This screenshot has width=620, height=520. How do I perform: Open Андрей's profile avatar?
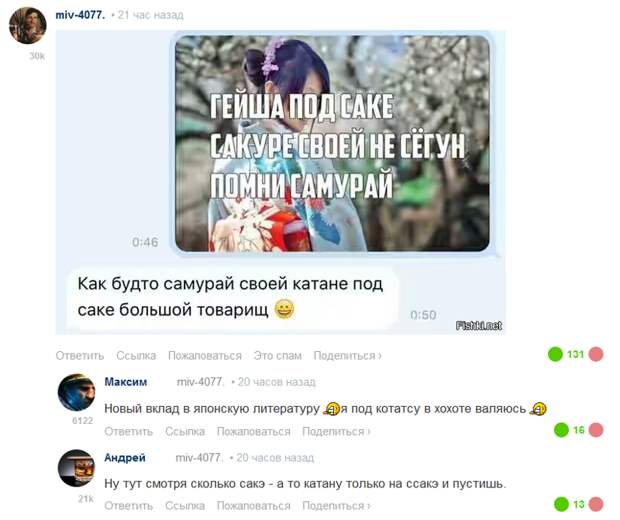(77, 468)
